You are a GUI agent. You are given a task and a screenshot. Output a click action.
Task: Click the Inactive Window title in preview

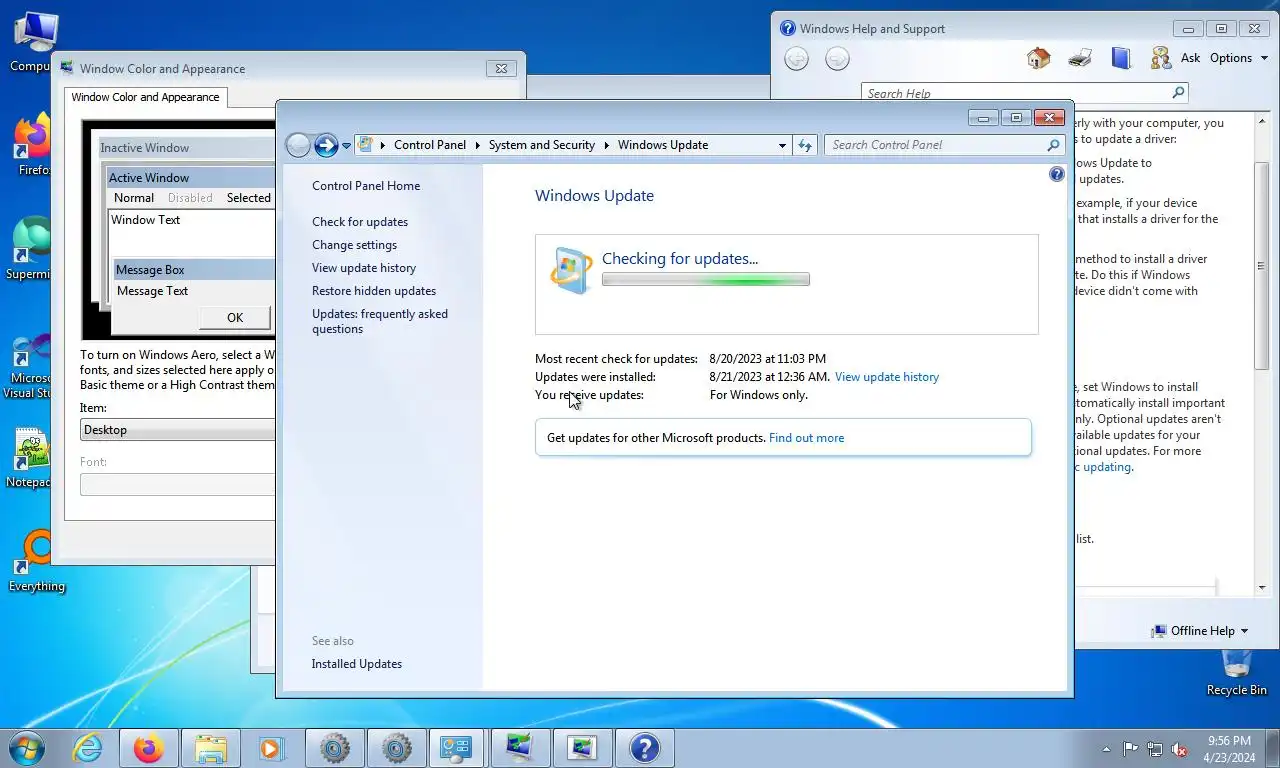145,148
